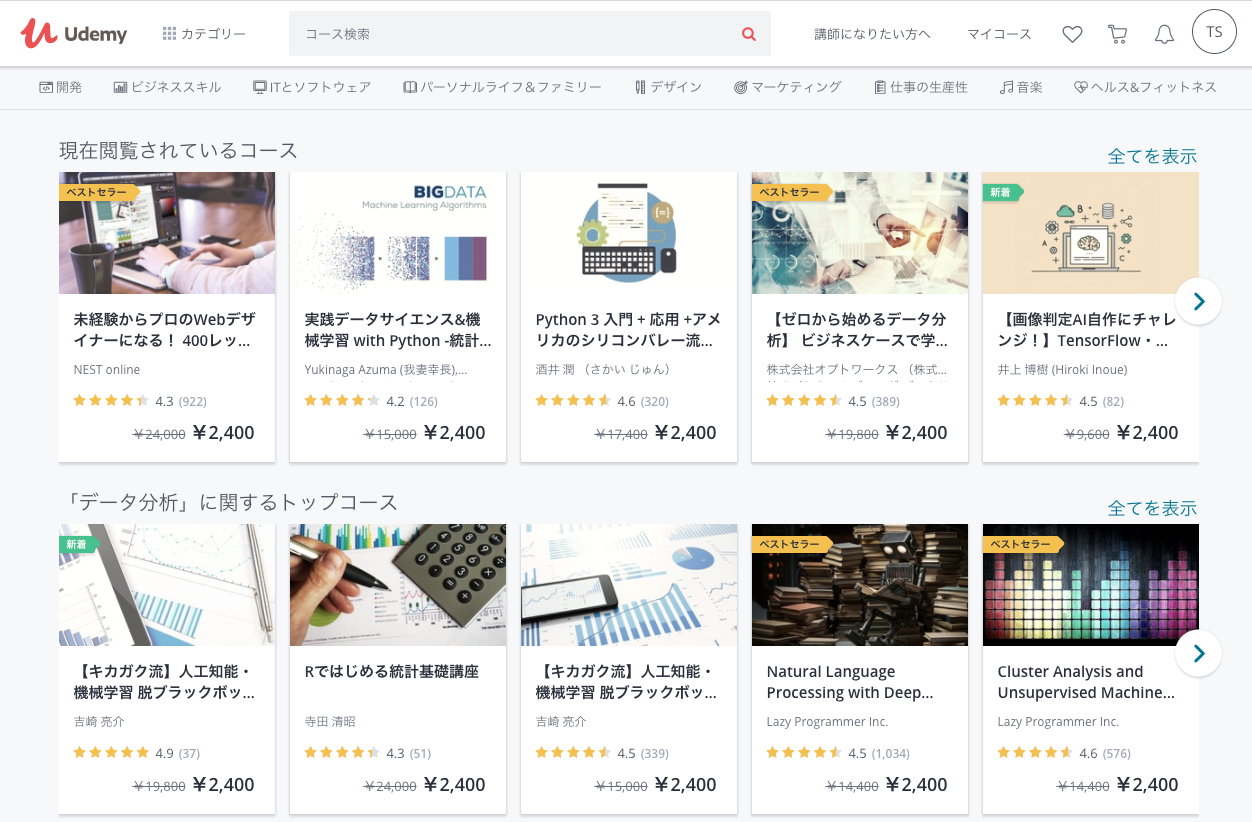Click the Udemy logo
1252x822 pixels.
click(x=74, y=34)
